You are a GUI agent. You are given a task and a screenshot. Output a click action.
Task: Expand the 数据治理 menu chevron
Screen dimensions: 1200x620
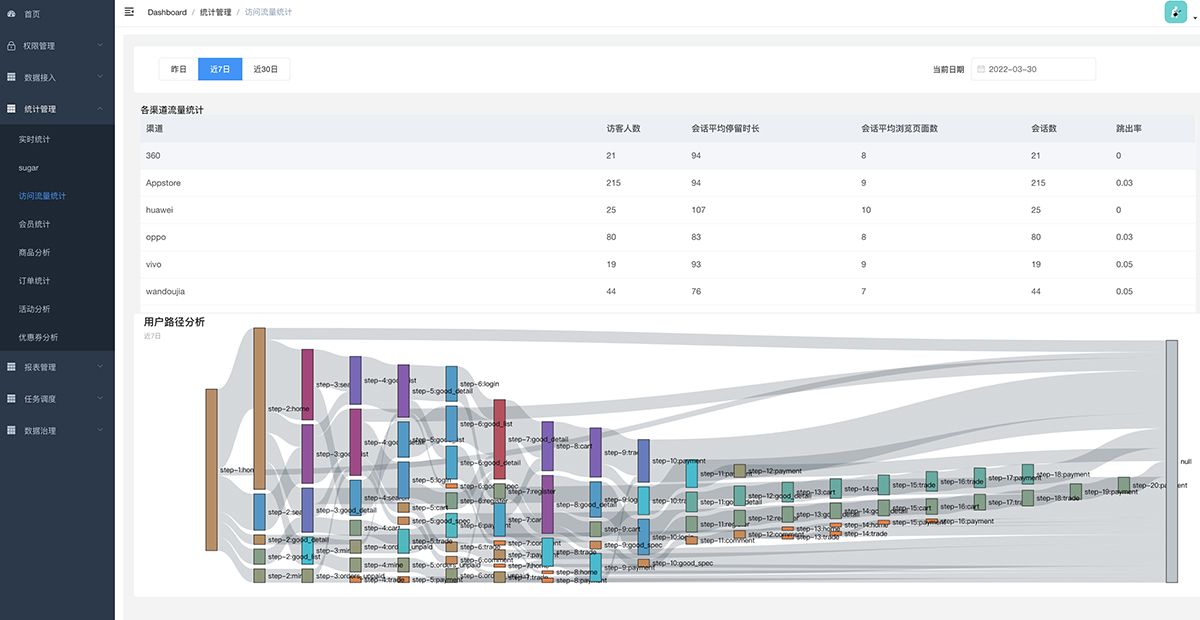[100, 430]
